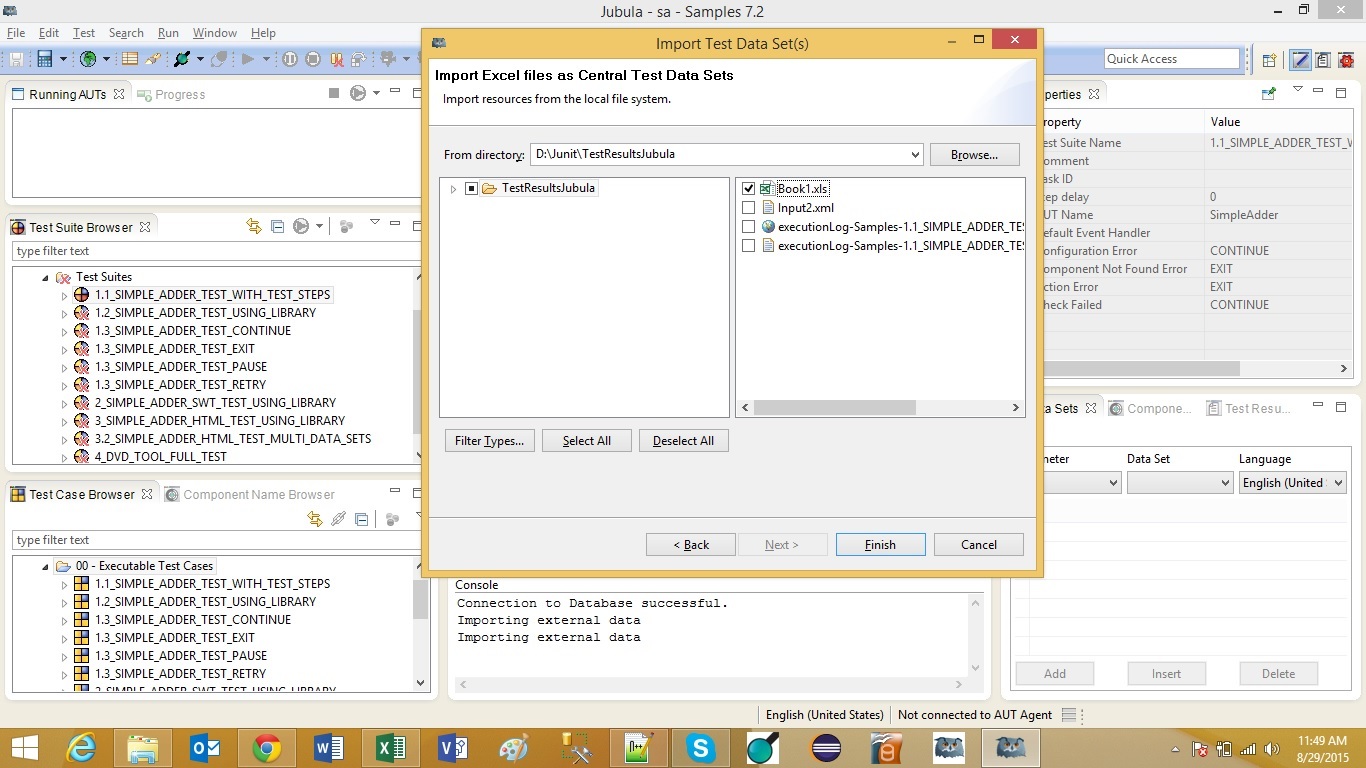Check the Input2.xml checkbox
The width and height of the screenshot is (1366, 768).
pyautogui.click(x=748, y=208)
